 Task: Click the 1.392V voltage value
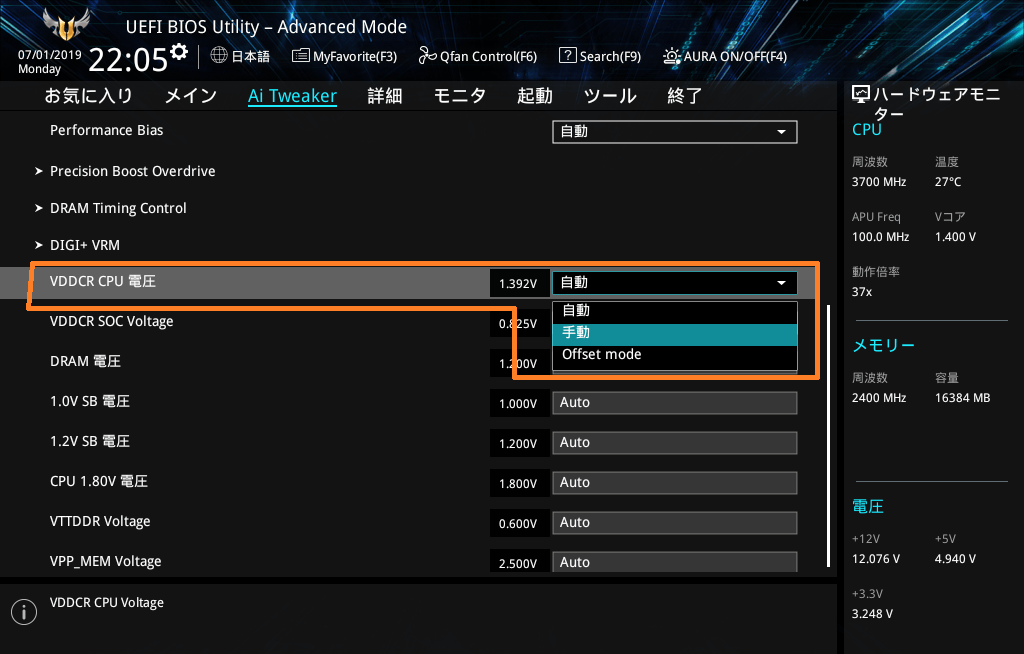click(518, 284)
